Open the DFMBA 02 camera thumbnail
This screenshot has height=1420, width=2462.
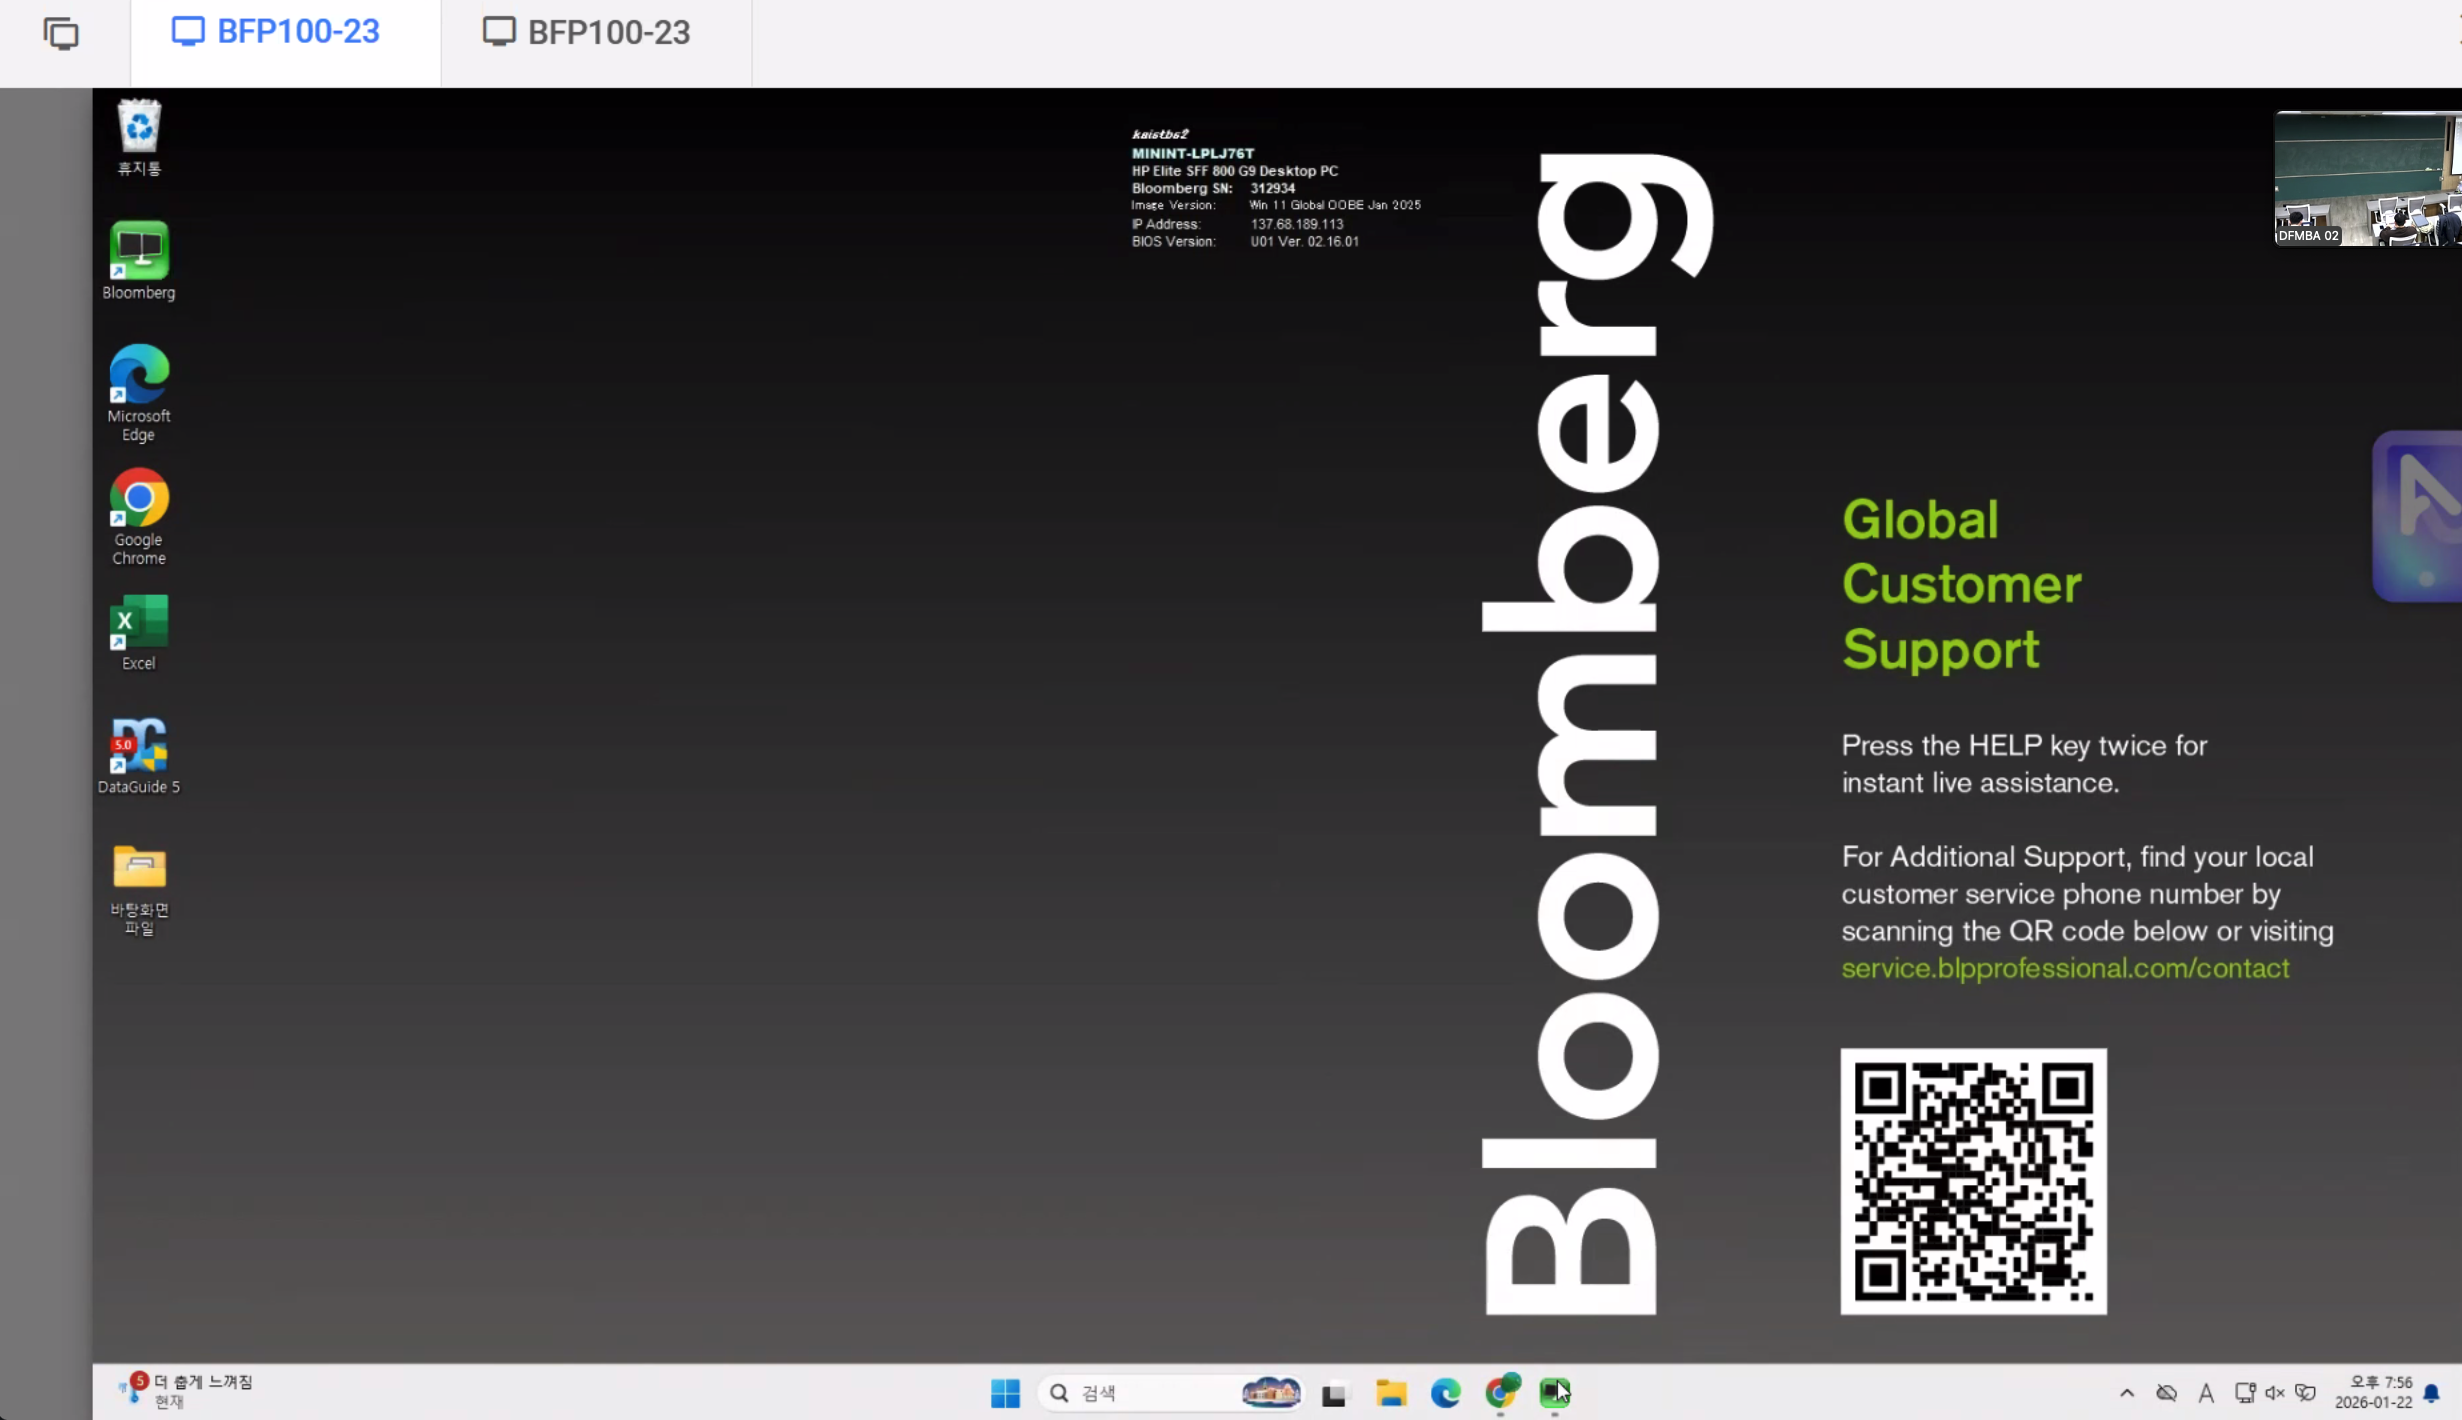[x=2366, y=180]
